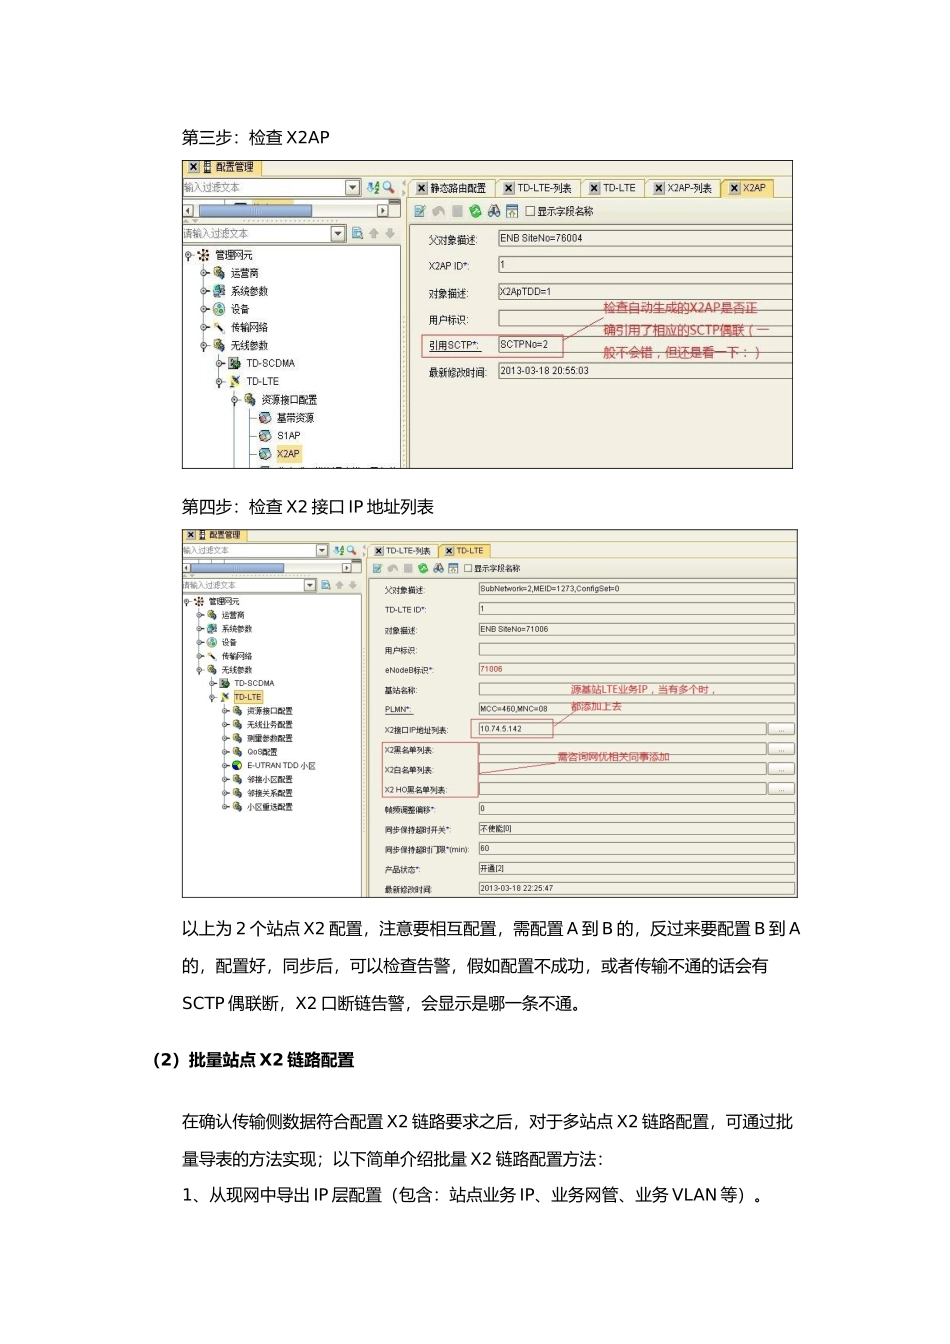
Task: Click PLMN field showing MCC=460,MNC=08
Action: pos(637,710)
